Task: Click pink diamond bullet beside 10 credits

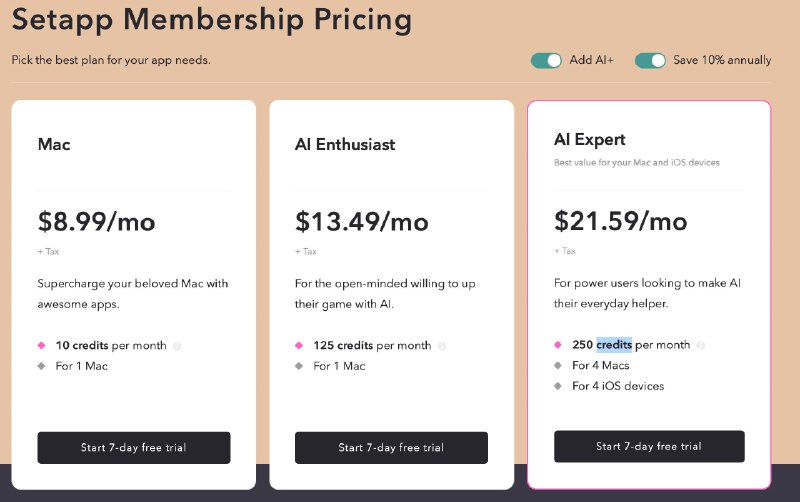Action: pos(41,346)
